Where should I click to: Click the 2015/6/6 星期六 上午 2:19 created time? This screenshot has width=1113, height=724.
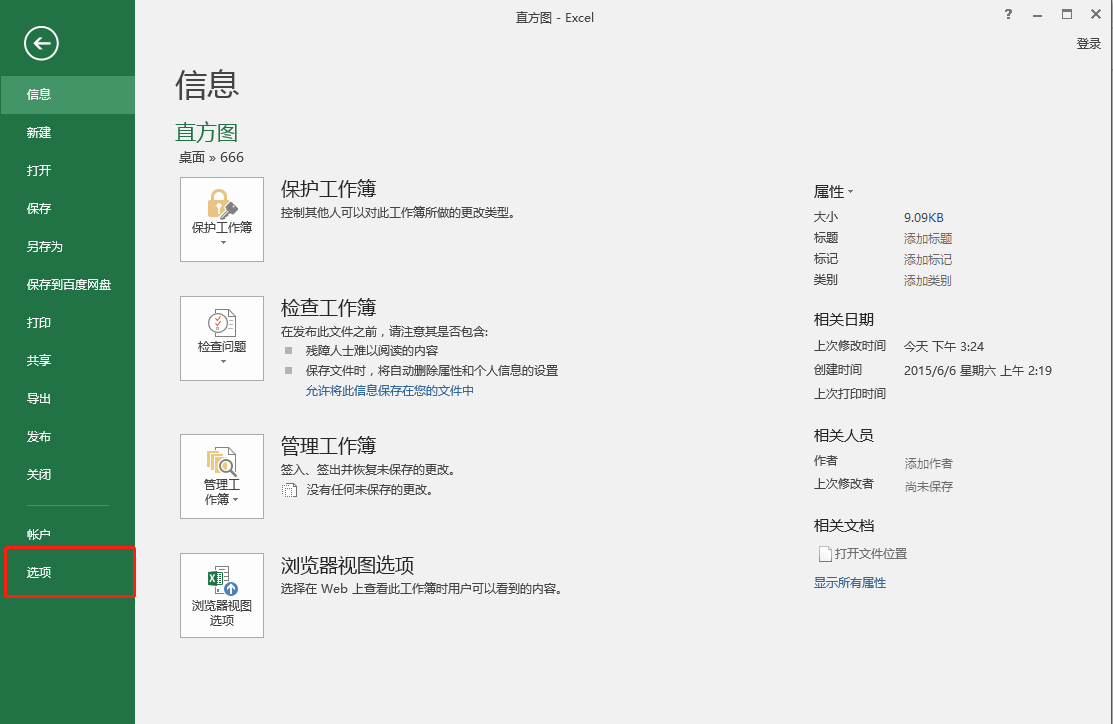coord(977,371)
